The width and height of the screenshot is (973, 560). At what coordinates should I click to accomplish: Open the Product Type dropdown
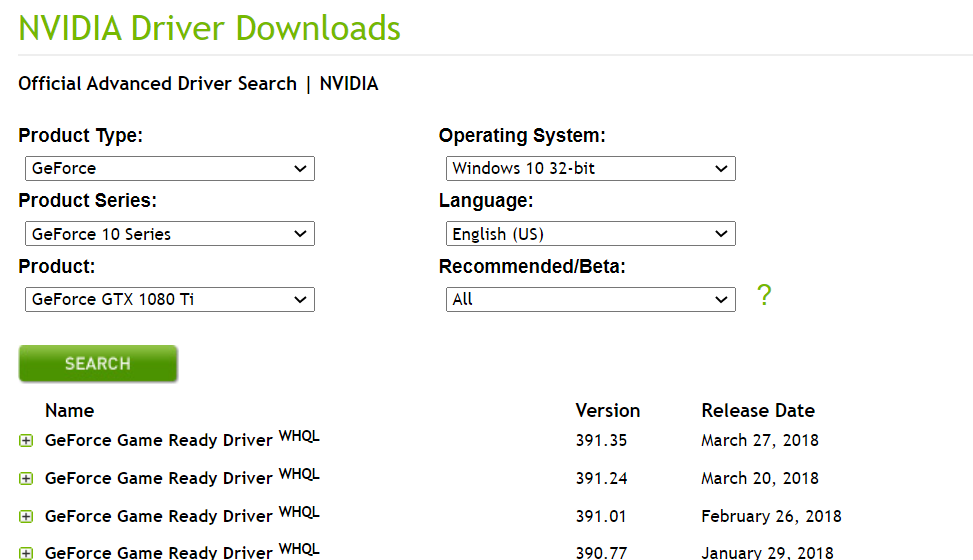click(x=169, y=169)
